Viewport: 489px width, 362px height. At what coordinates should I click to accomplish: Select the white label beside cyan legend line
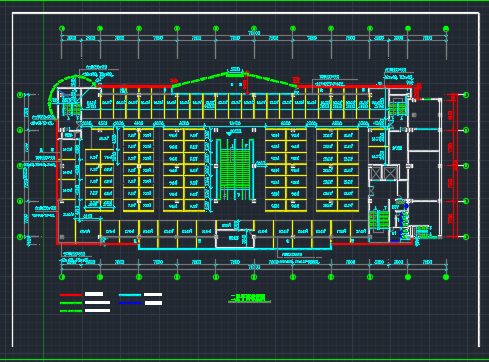(x=153, y=295)
